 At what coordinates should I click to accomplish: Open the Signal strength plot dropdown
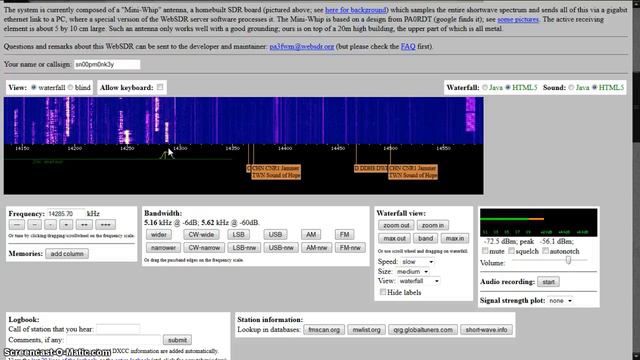point(560,300)
